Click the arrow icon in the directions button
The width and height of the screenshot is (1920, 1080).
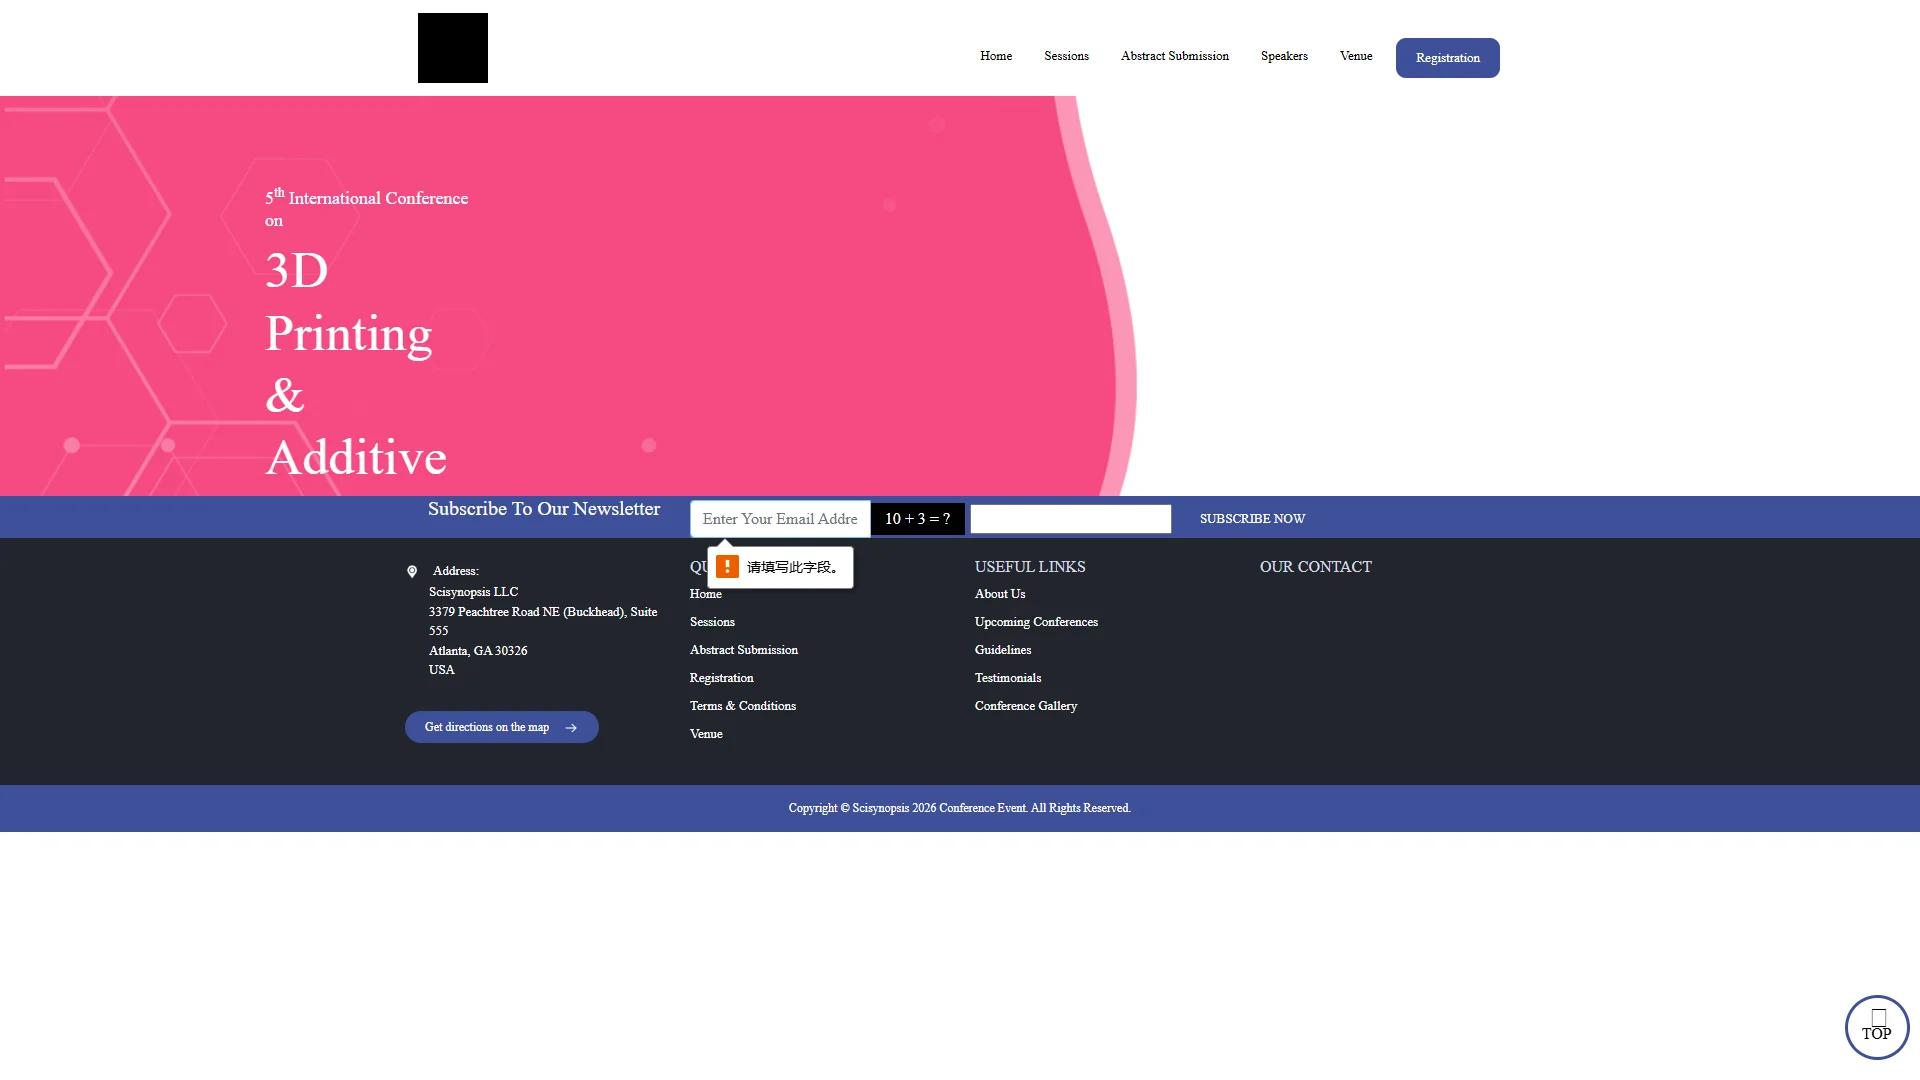point(571,728)
